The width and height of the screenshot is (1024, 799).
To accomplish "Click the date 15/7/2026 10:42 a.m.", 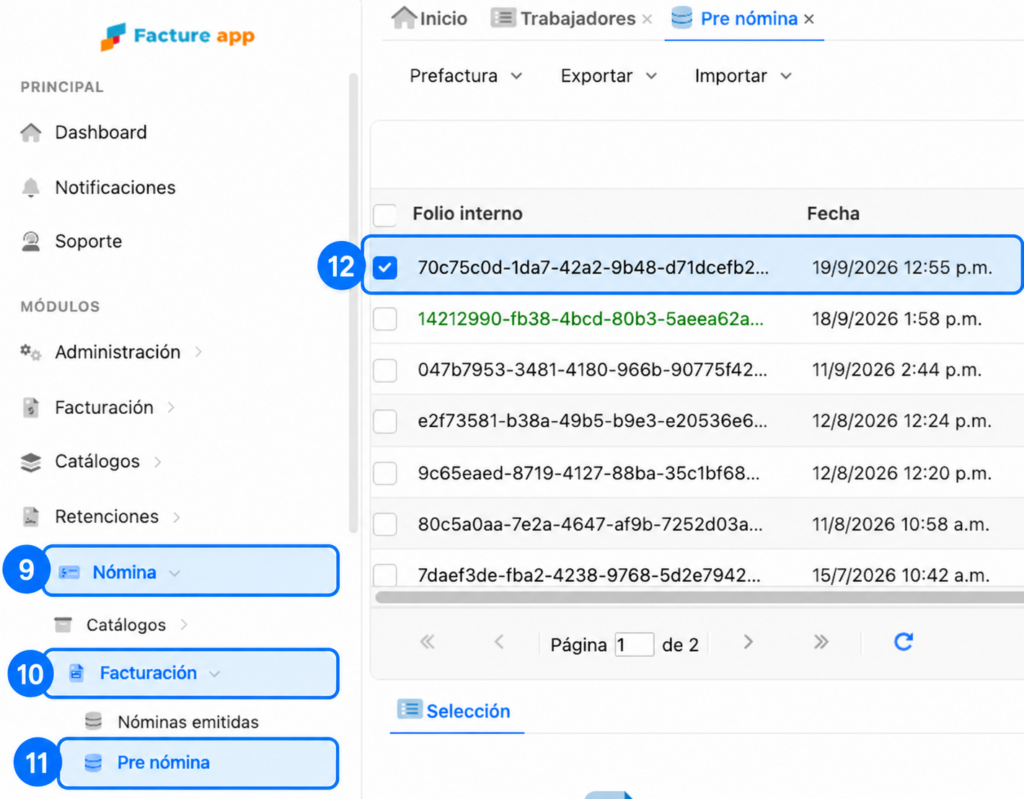I will pos(901,575).
